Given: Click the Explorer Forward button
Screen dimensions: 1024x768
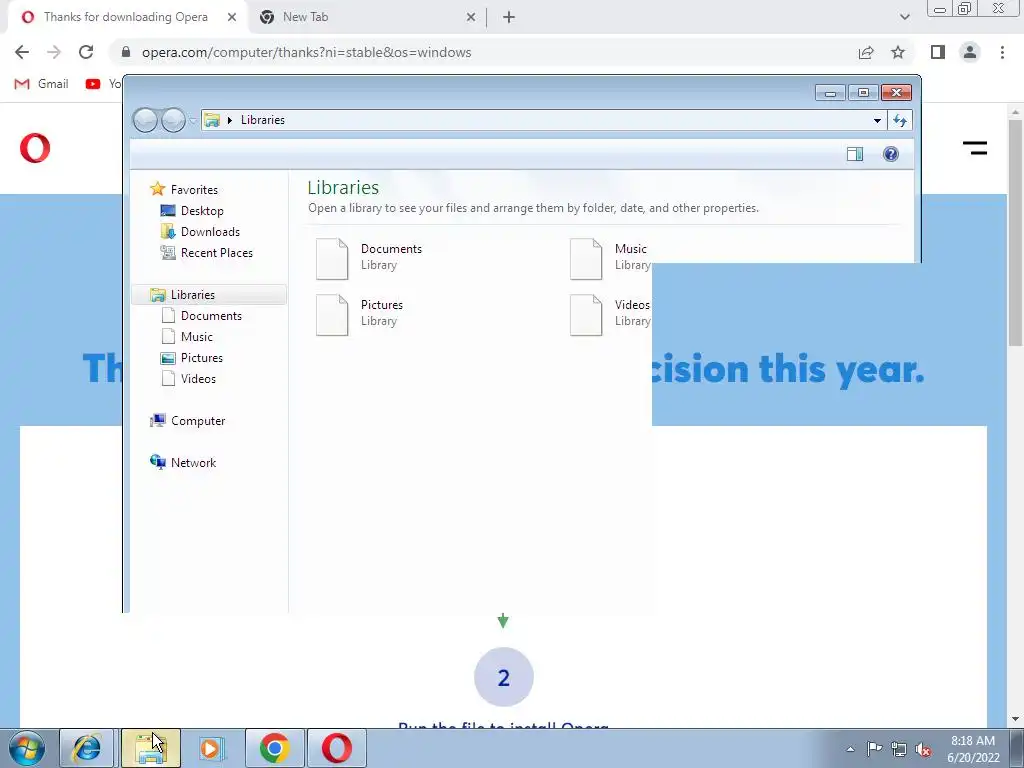Looking at the screenshot, I should pyautogui.click(x=173, y=120).
